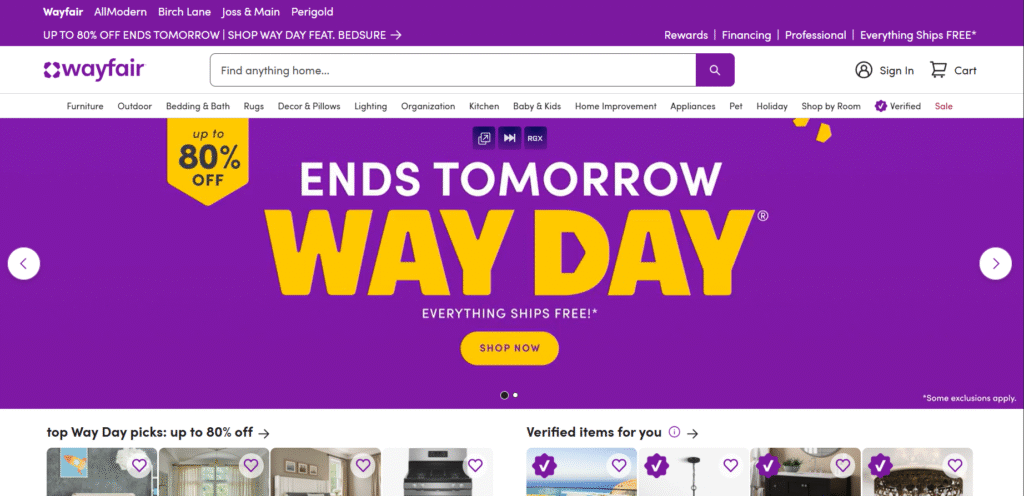
Task: Click the Find anything home search field
Action: pyautogui.click(x=453, y=70)
